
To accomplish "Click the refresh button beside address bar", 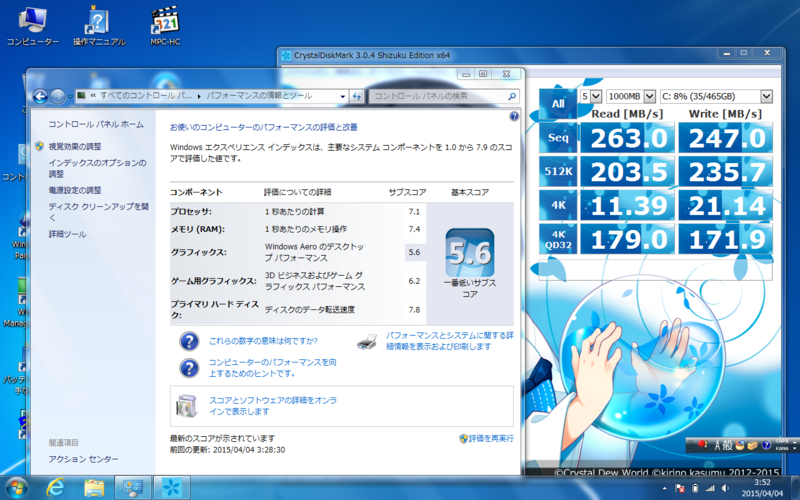I will 357,96.
